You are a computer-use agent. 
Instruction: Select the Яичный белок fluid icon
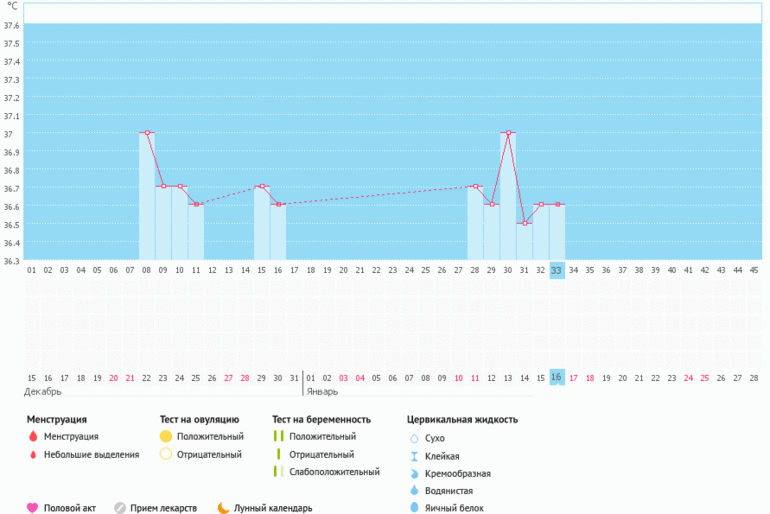point(413,508)
